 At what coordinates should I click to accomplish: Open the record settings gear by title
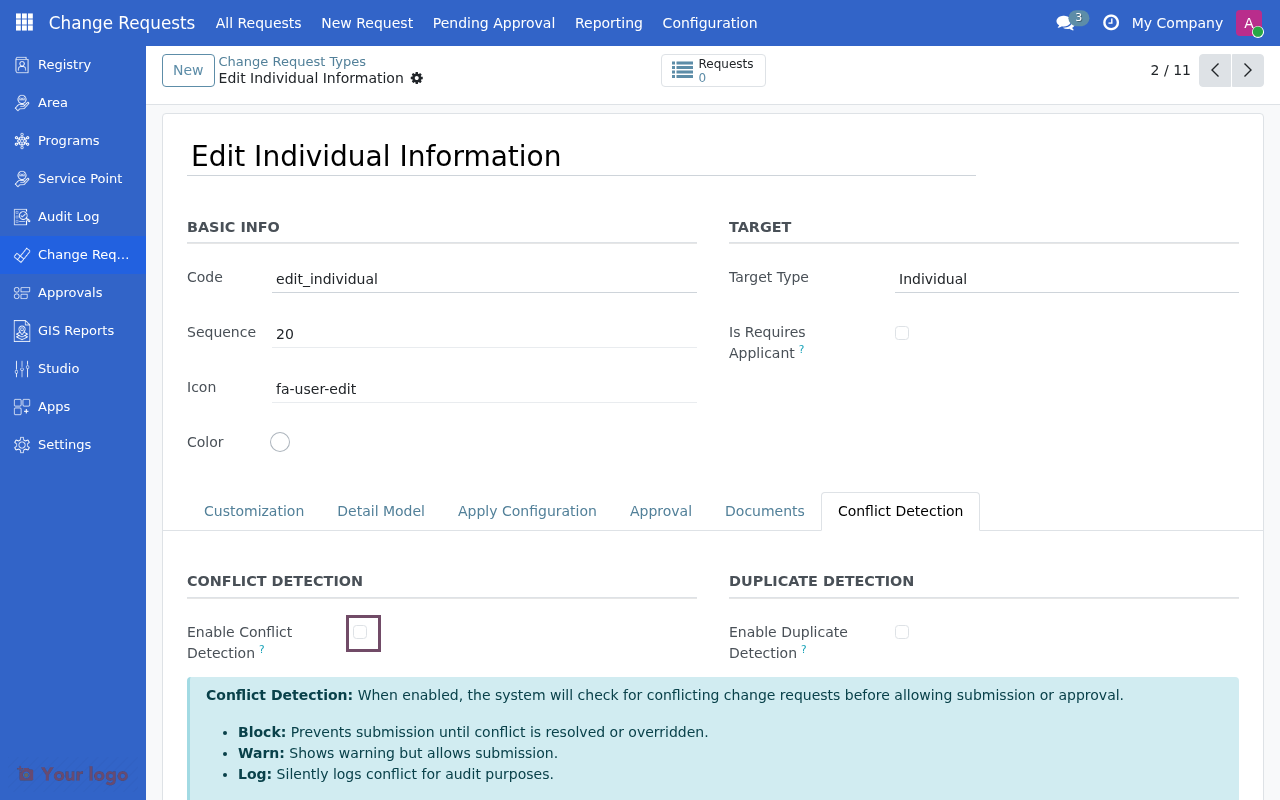coord(417,78)
